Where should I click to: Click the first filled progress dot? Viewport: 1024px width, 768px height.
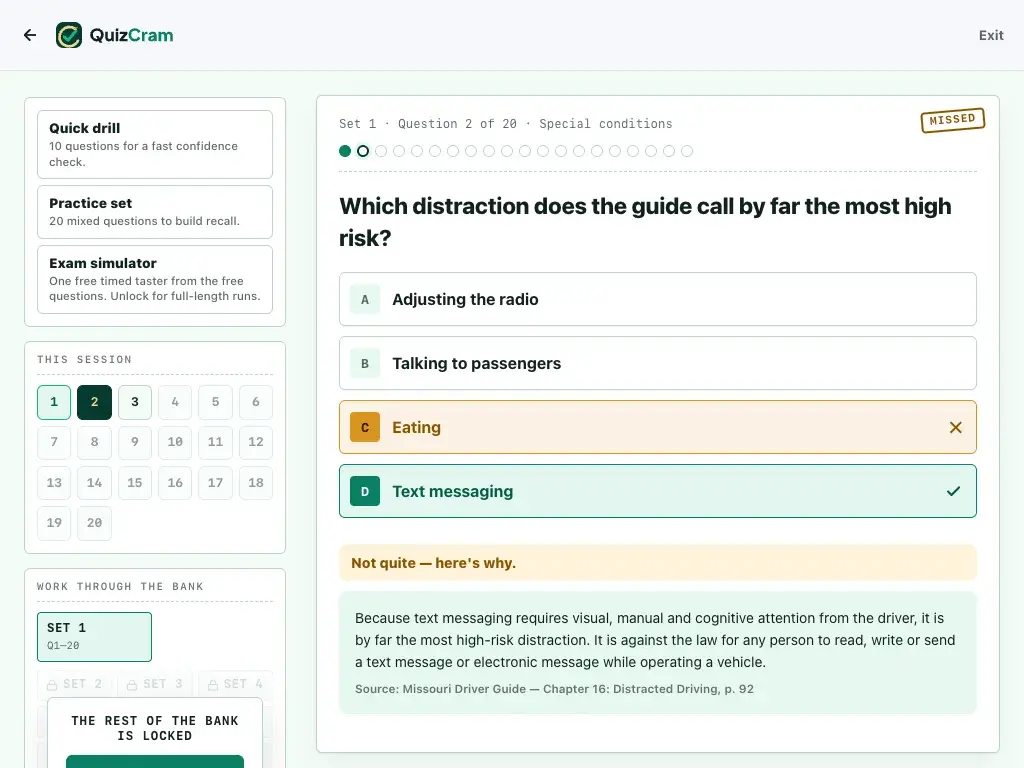[345, 152]
